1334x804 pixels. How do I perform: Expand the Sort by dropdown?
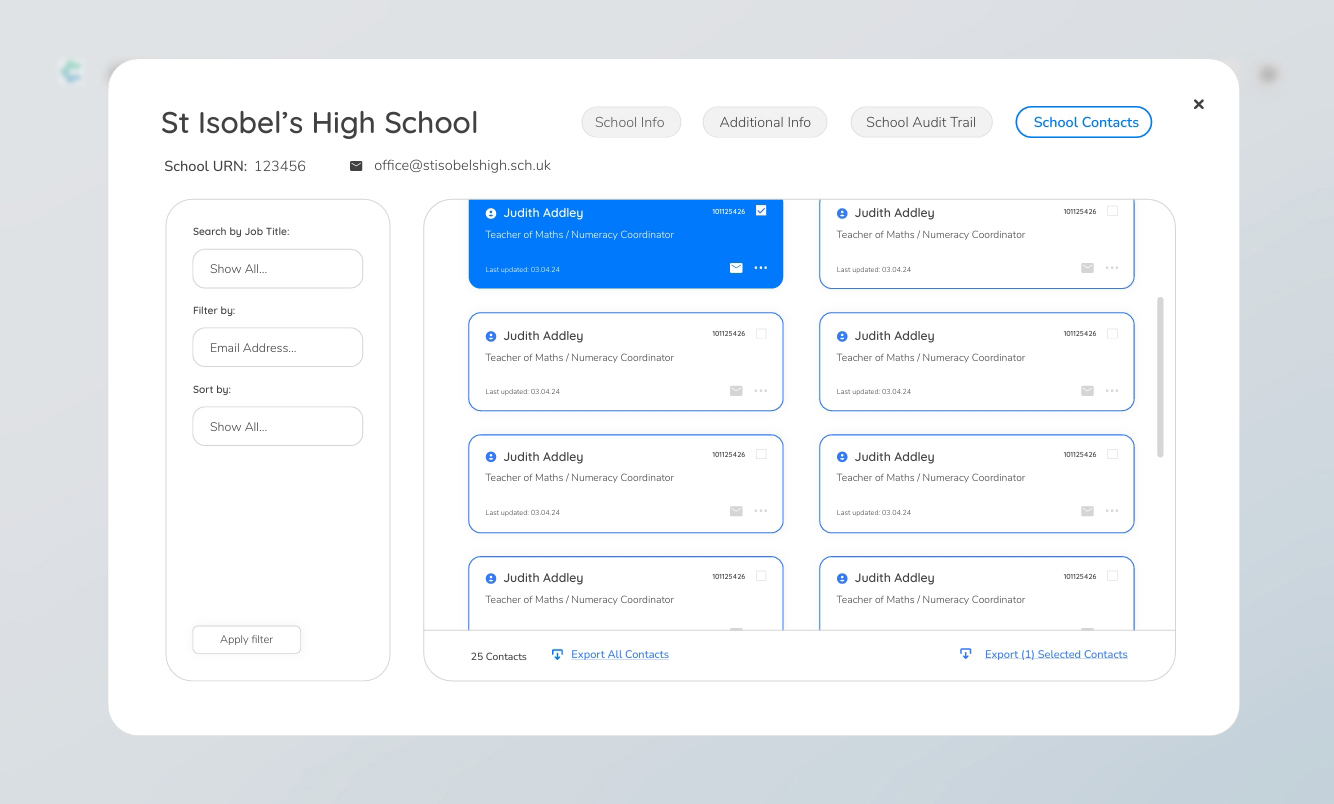277,427
